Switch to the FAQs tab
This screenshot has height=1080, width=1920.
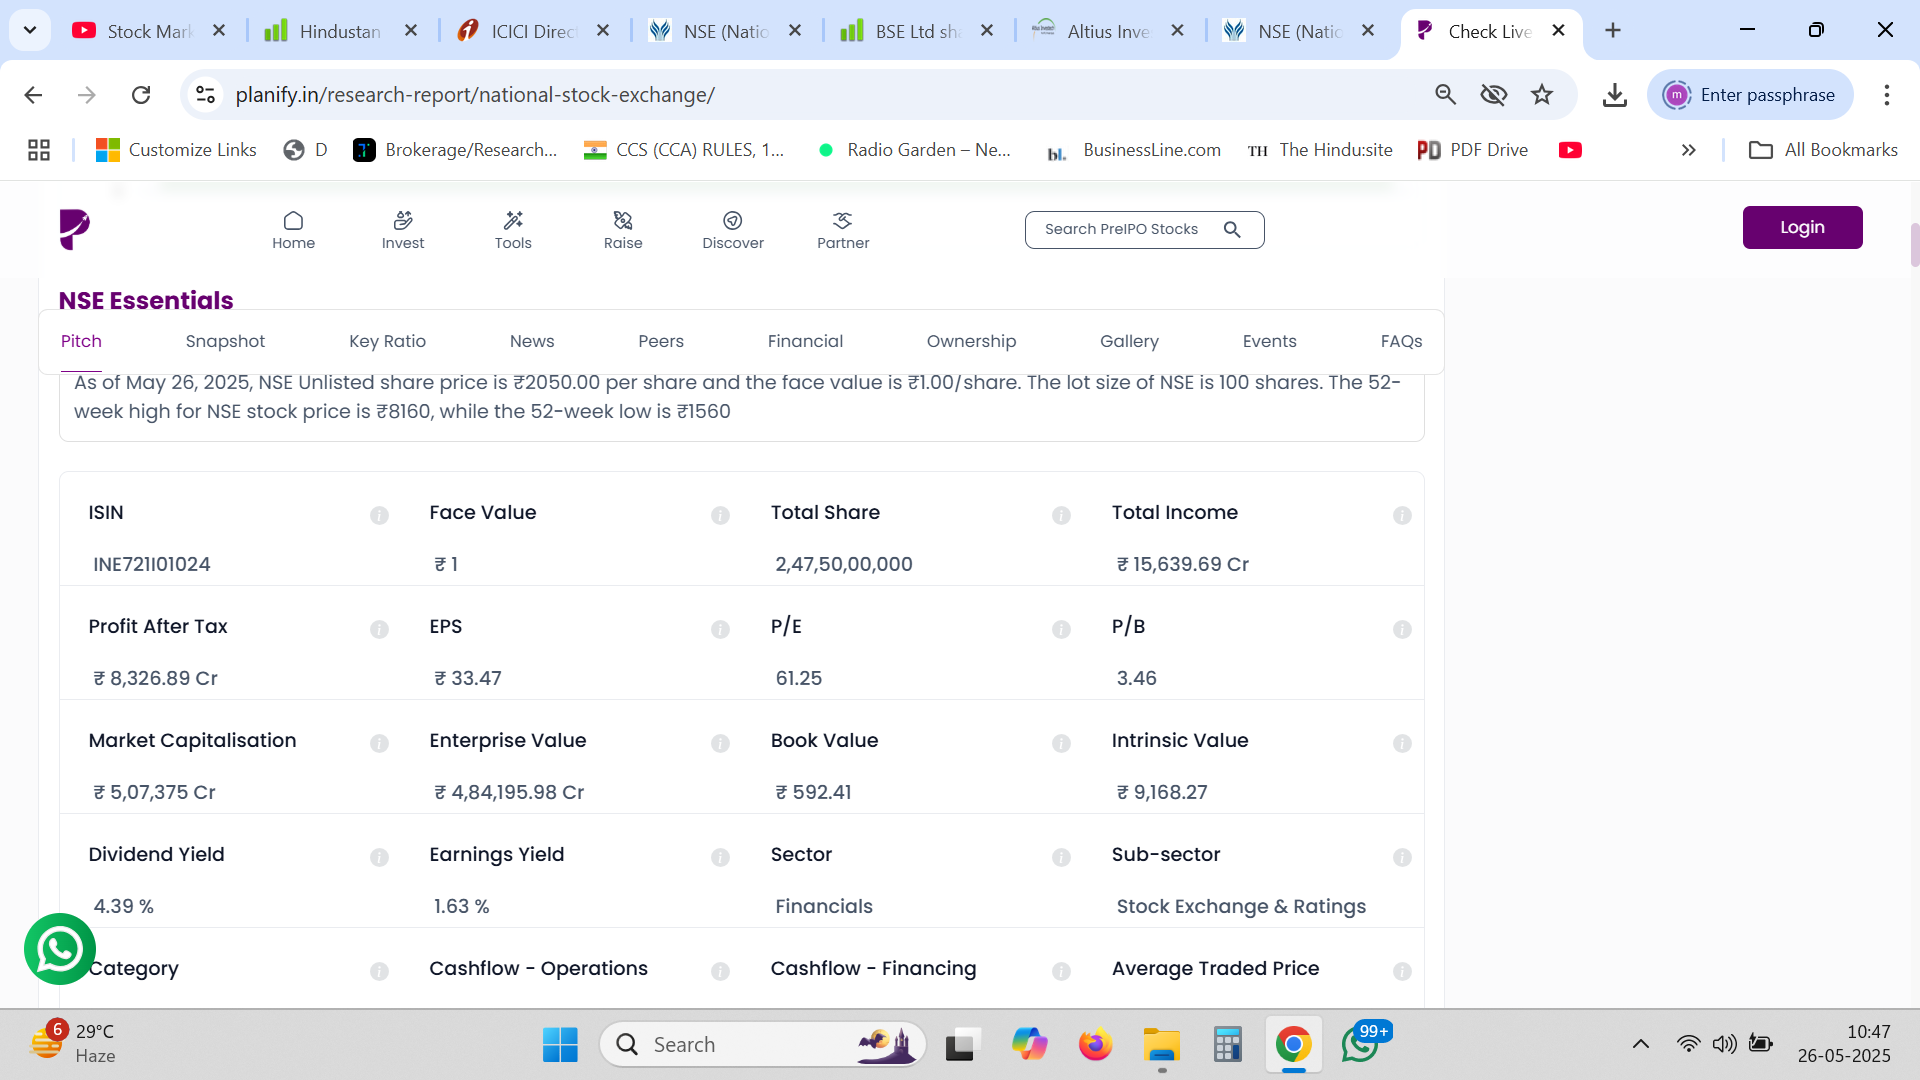tap(1401, 341)
